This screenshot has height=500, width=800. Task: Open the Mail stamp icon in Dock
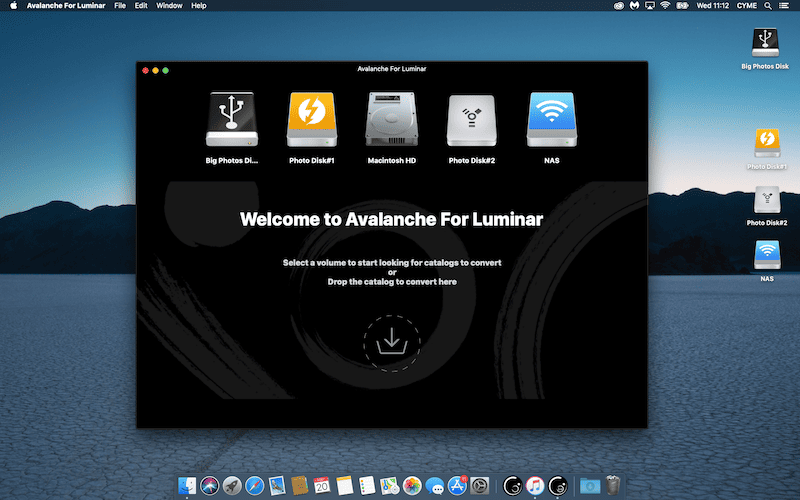click(277, 485)
